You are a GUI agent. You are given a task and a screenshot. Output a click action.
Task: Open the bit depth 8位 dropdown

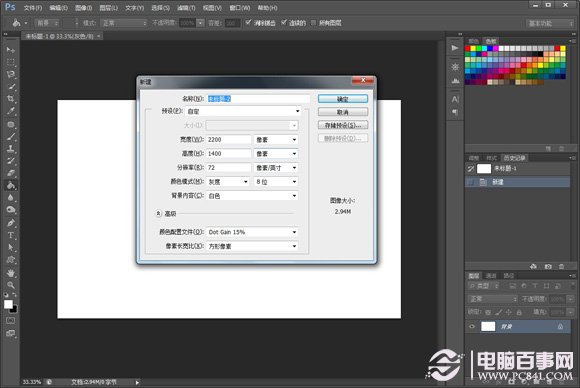276,182
